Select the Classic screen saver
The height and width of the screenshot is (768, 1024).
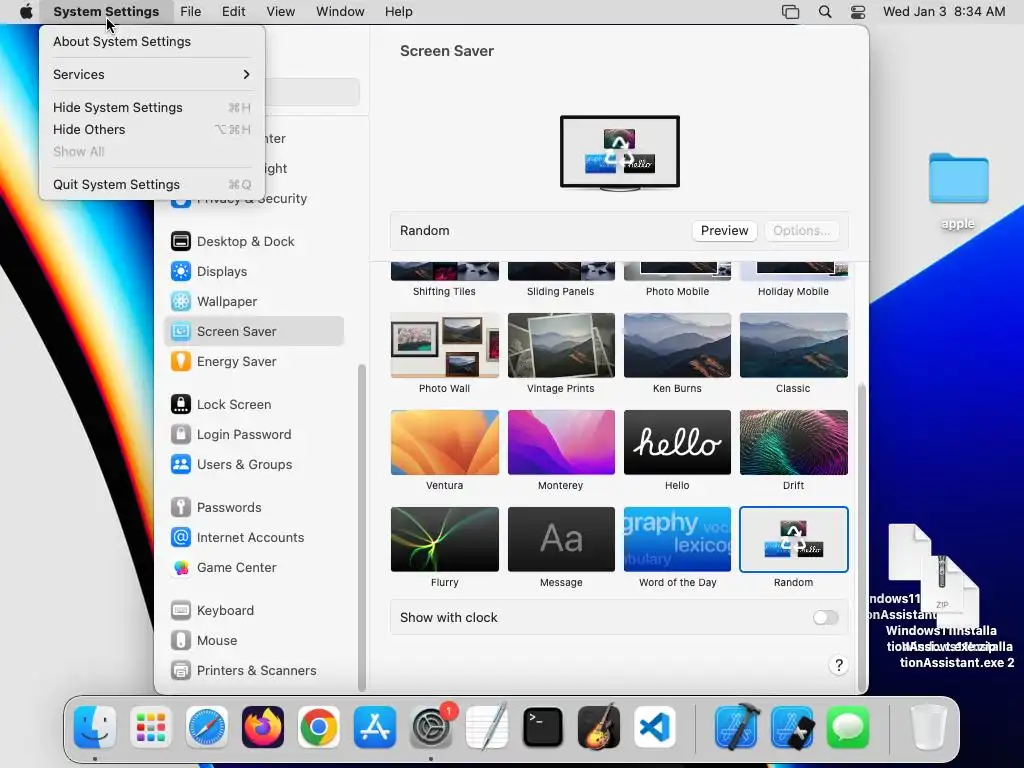pyautogui.click(x=793, y=345)
